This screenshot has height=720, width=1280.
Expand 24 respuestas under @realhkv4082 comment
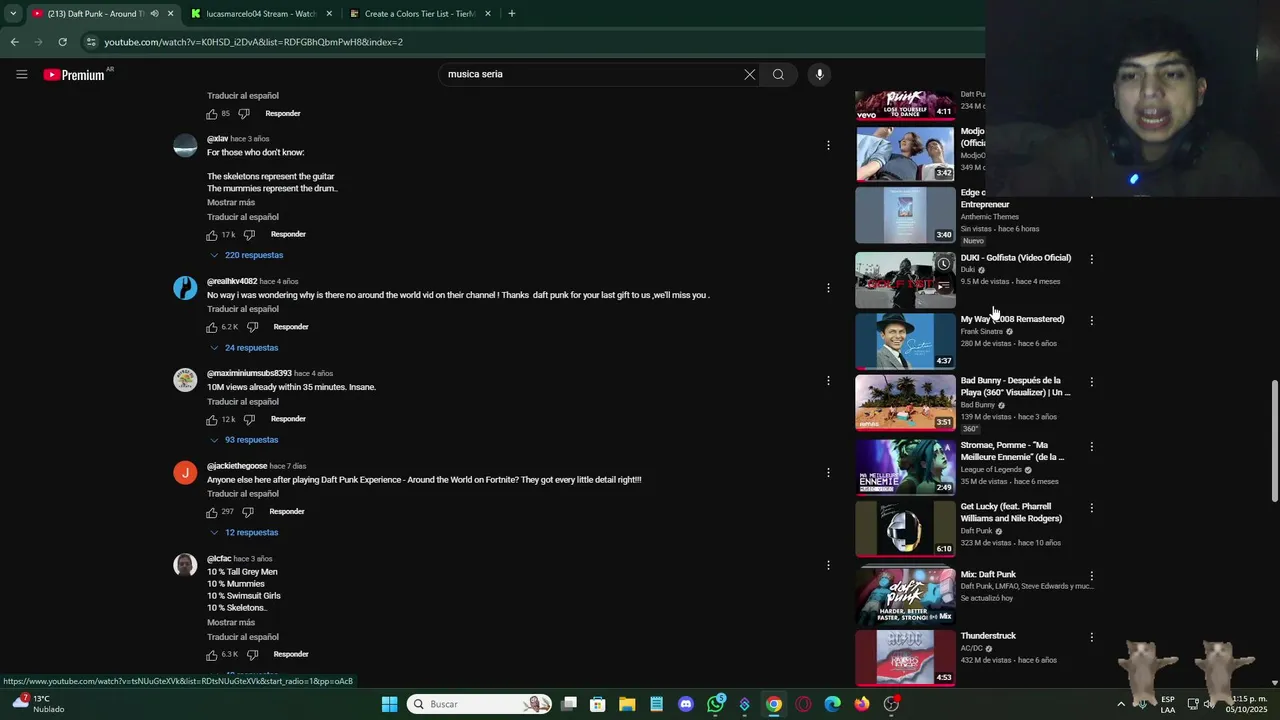(244, 348)
